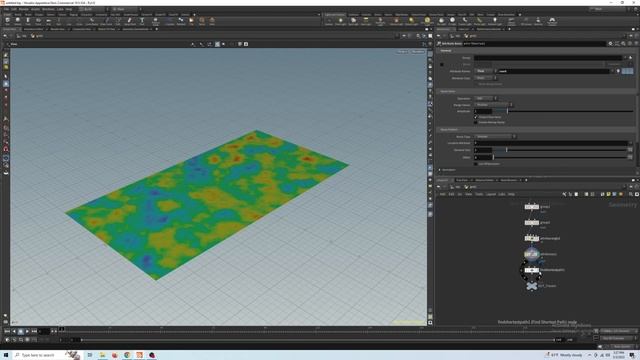Open the Range Values dropdown
This screenshot has height=360, width=640.
pyautogui.click(x=493, y=105)
